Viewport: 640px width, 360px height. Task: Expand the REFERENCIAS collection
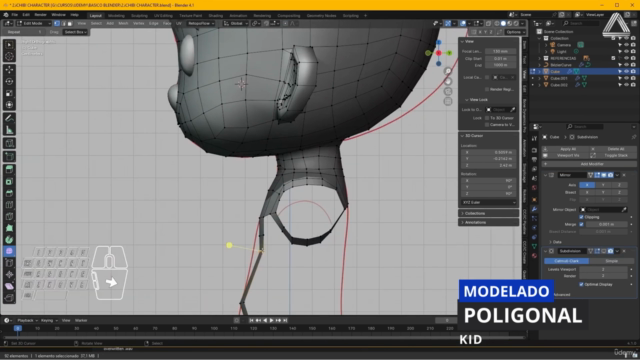(x=540, y=58)
